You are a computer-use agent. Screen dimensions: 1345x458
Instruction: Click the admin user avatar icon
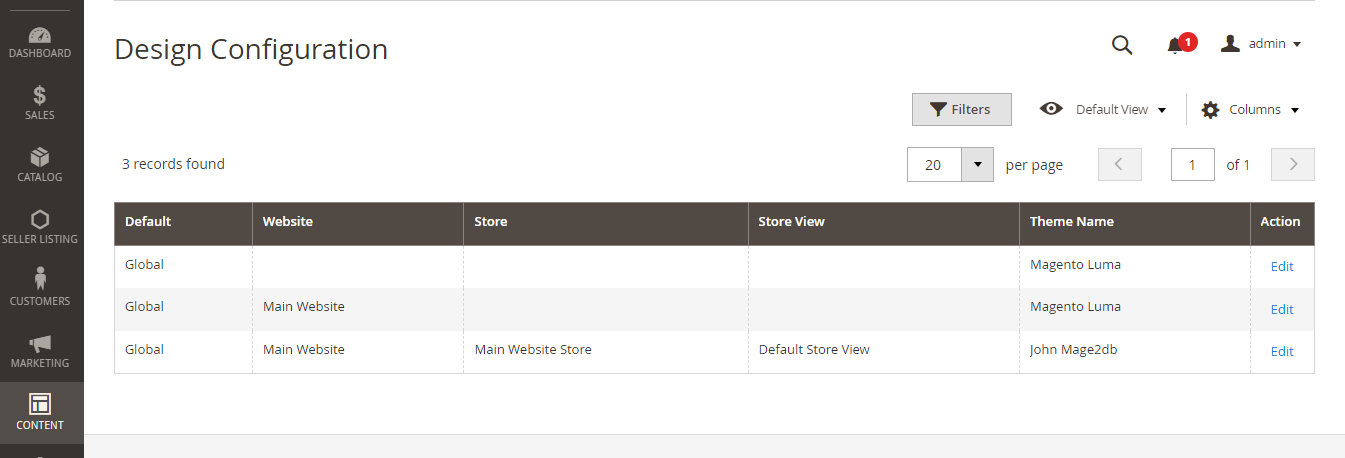pyautogui.click(x=1231, y=44)
